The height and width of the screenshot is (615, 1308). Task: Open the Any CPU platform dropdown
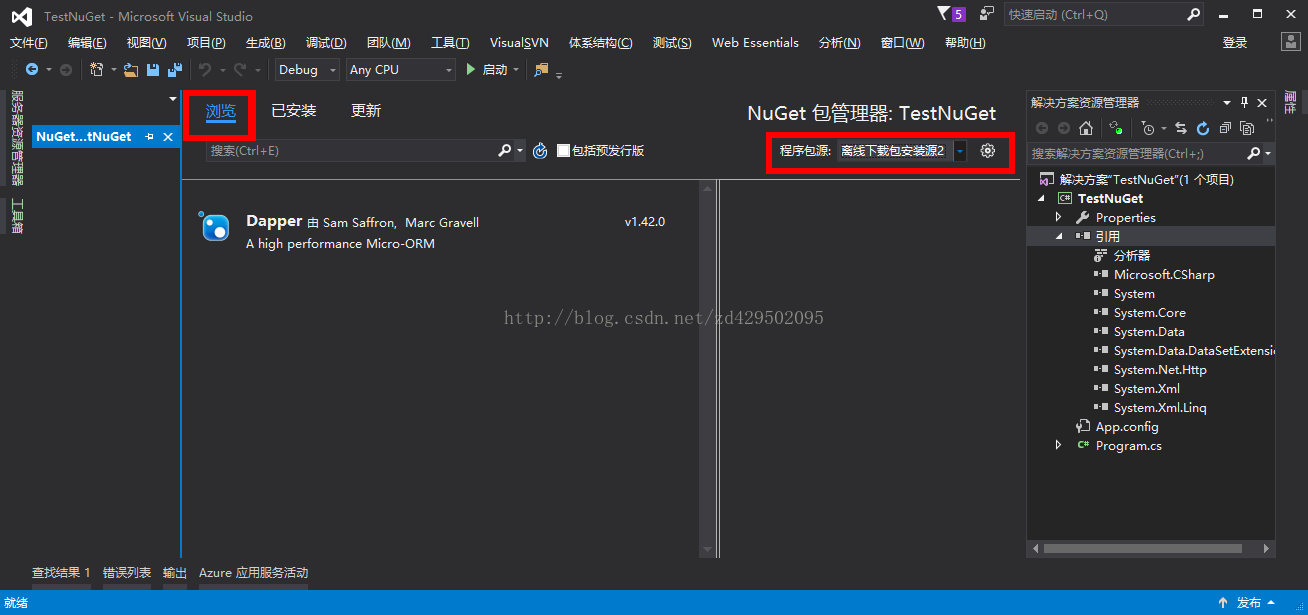[401, 70]
